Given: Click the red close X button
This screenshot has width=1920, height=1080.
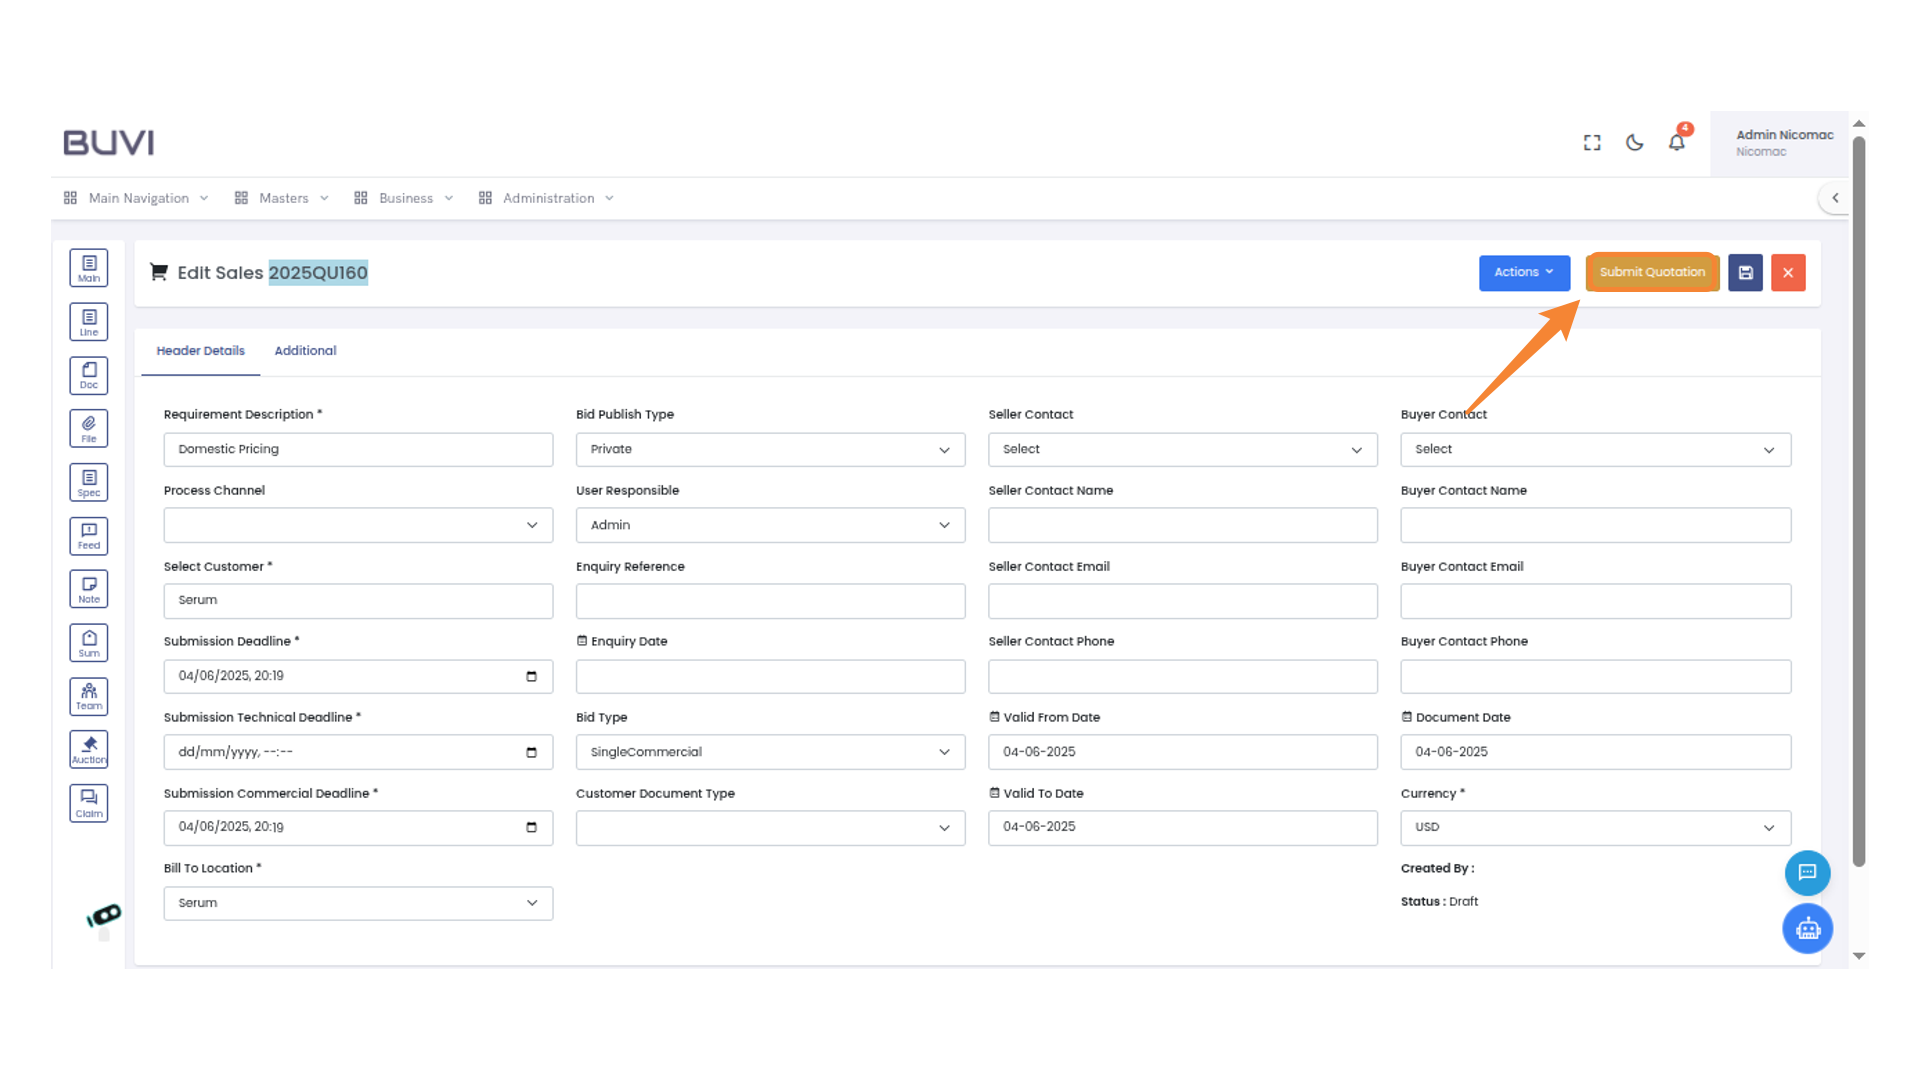Looking at the screenshot, I should click(1788, 273).
